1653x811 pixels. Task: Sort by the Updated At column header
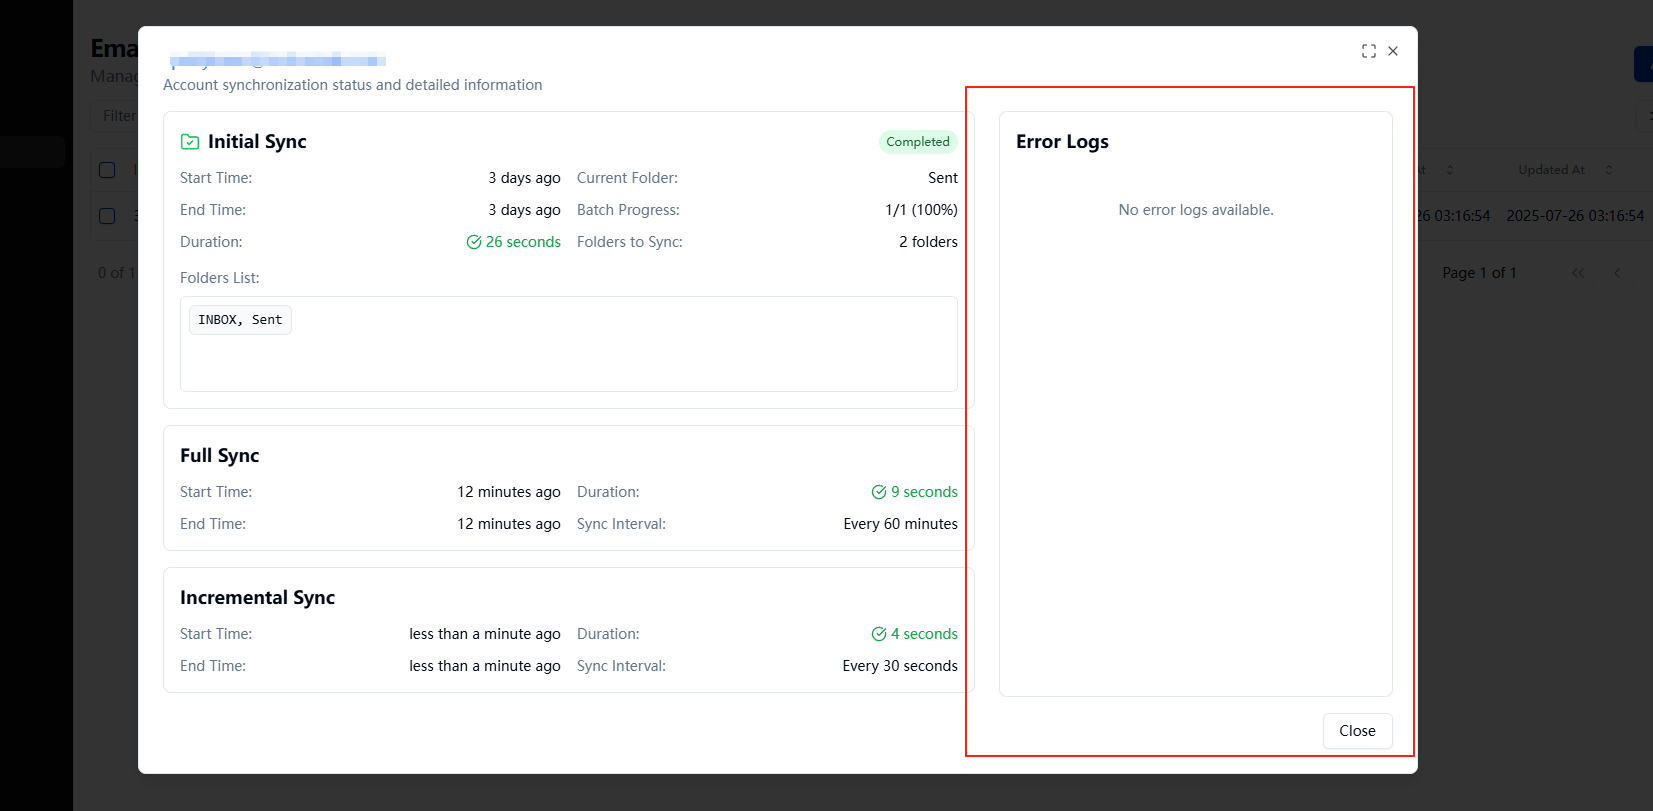pos(1565,170)
